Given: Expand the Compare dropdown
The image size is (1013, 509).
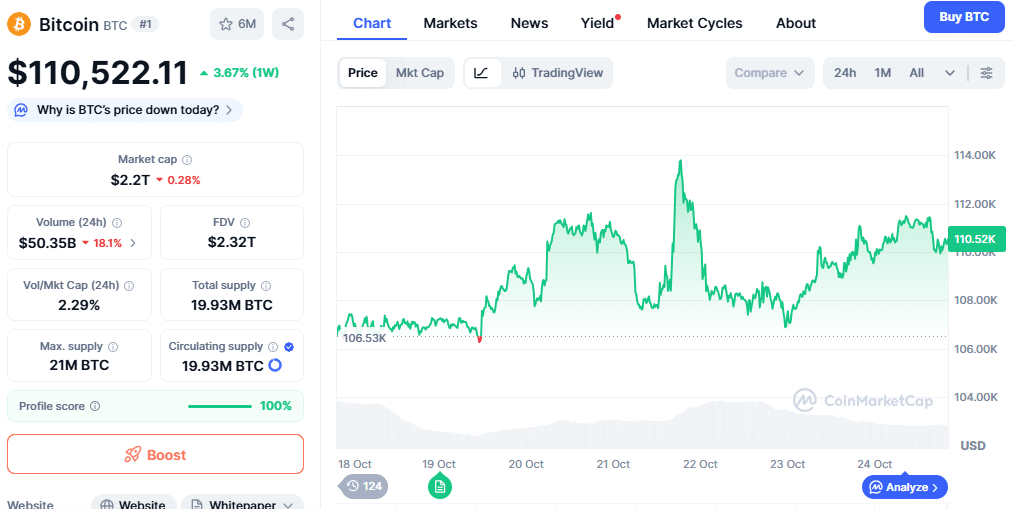Looking at the screenshot, I should pyautogui.click(x=769, y=73).
